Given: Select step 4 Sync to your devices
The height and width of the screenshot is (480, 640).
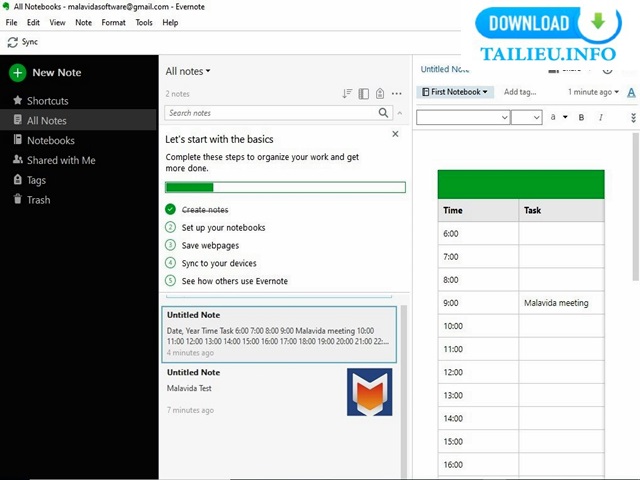Looking at the screenshot, I should coord(211,263).
